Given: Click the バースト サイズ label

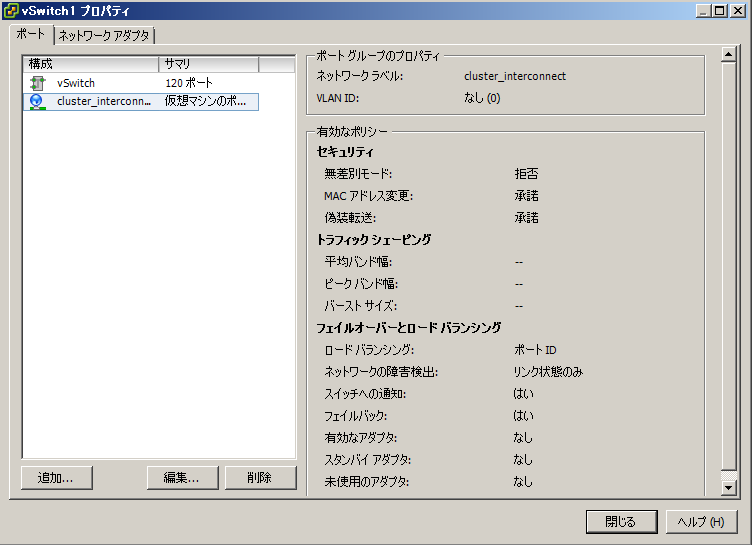Looking at the screenshot, I should coord(360,306).
